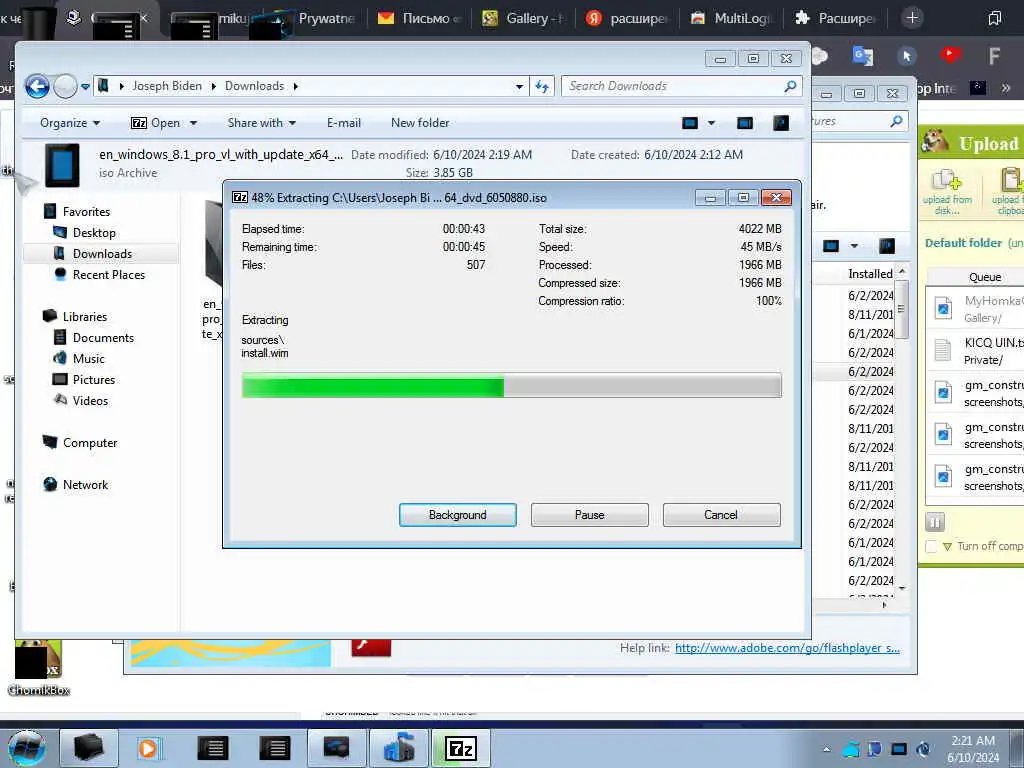Click iso file icon in details pane
Image resolution: width=1024 pixels, height=768 pixels.
(62, 165)
